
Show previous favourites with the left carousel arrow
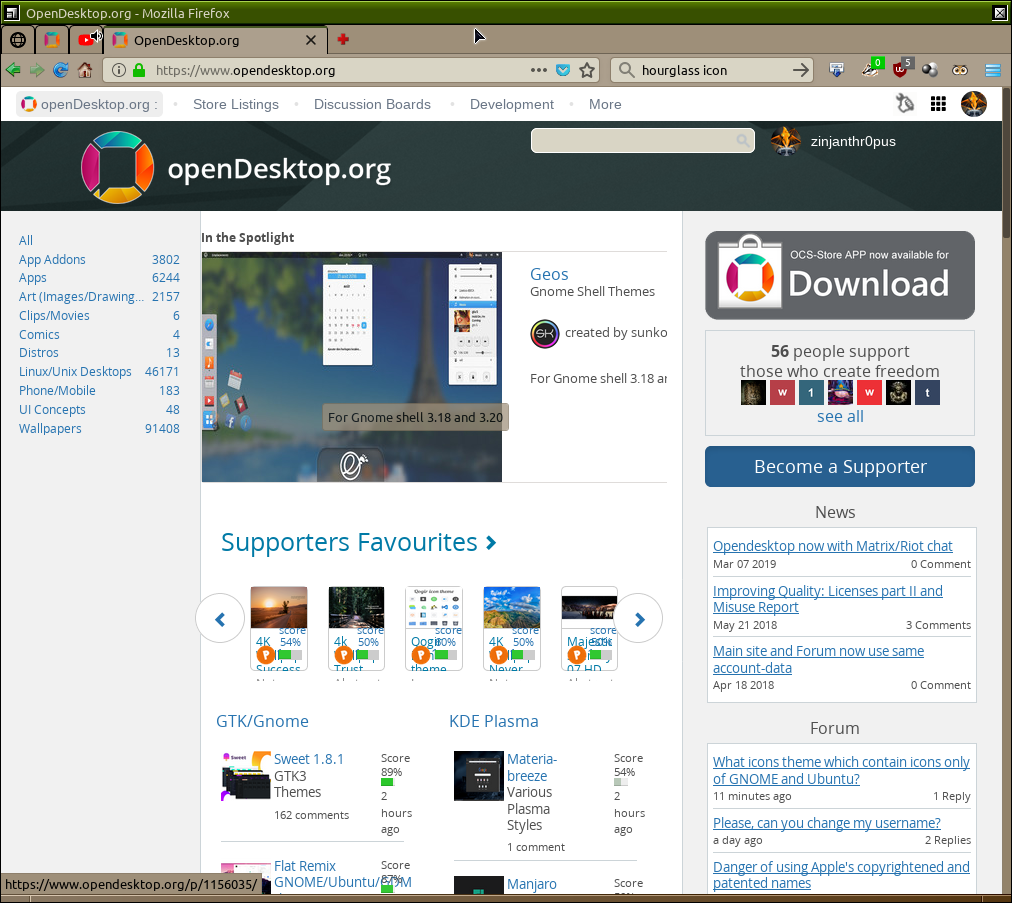220,619
